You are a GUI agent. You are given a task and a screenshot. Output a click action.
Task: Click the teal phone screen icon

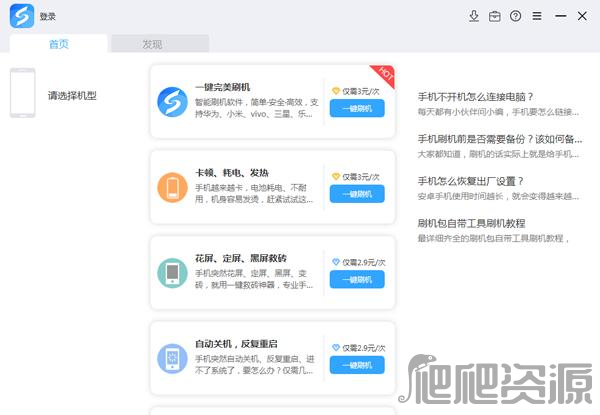tap(172, 273)
